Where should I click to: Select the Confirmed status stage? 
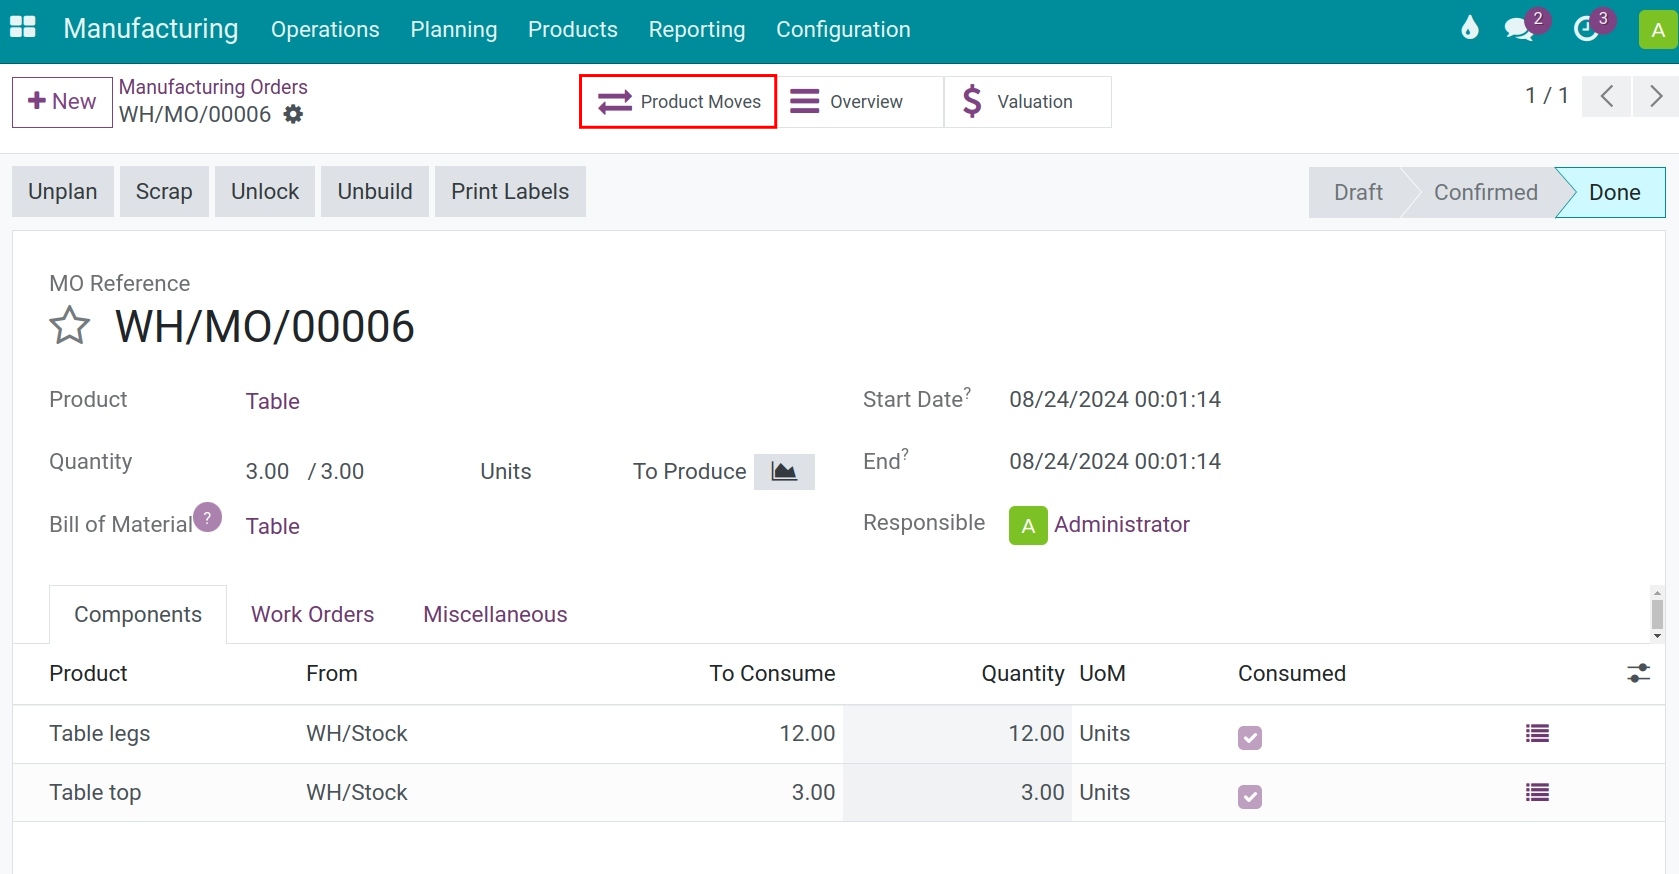(x=1485, y=192)
